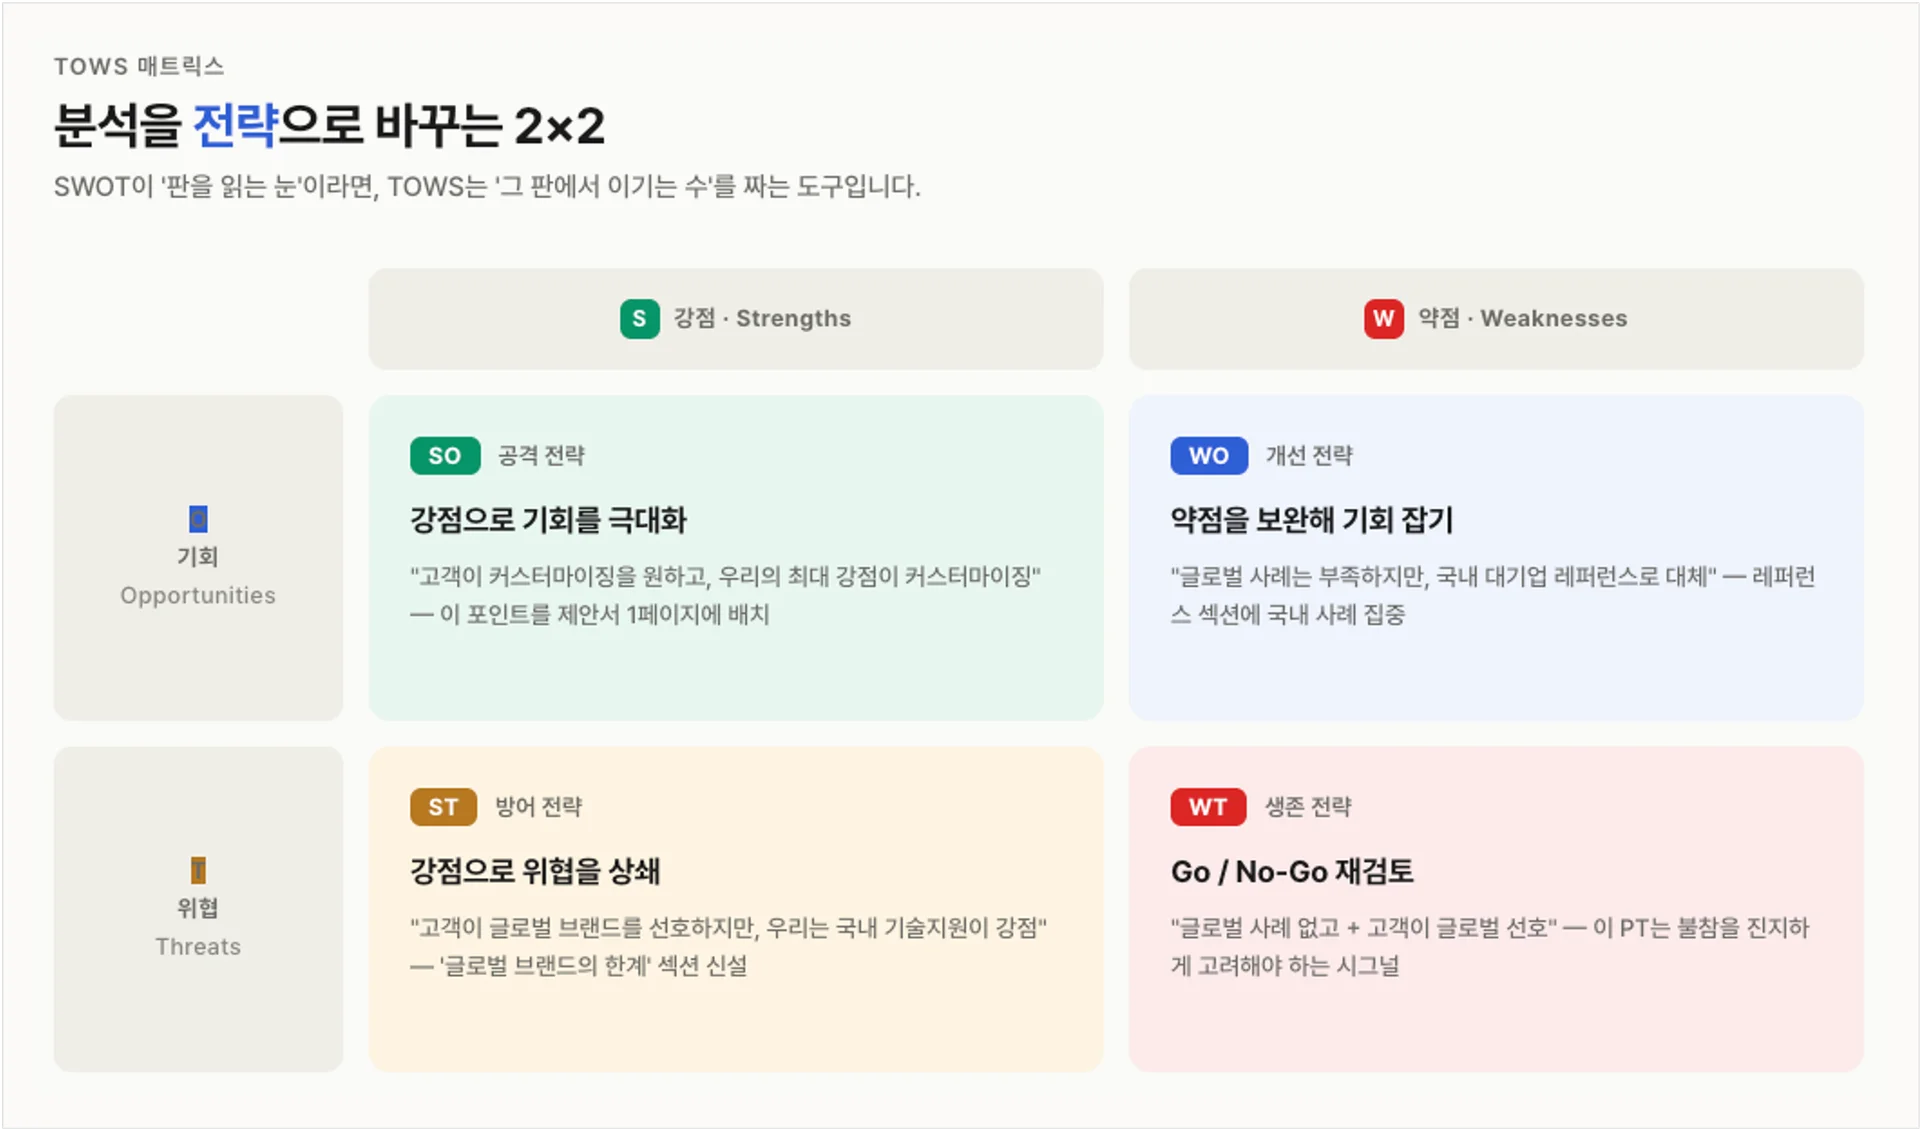Select the red WT badge icon

point(1207,806)
